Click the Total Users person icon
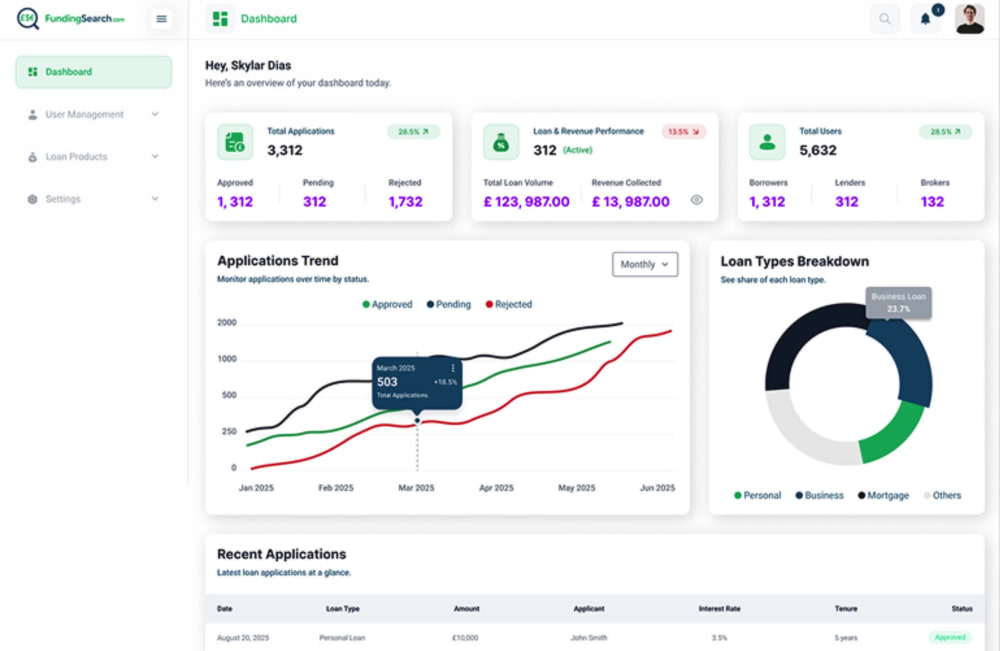This screenshot has height=651, width=1000. [767, 142]
